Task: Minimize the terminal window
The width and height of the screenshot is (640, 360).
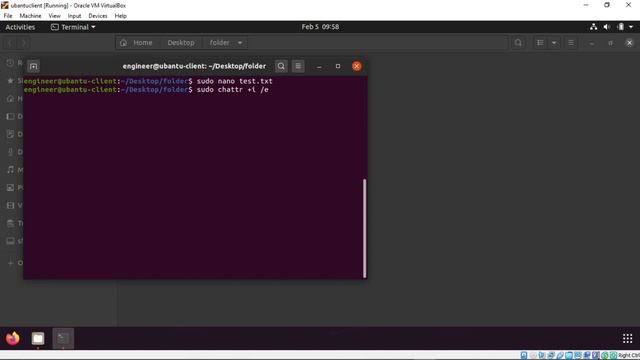Action: click(319, 66)
